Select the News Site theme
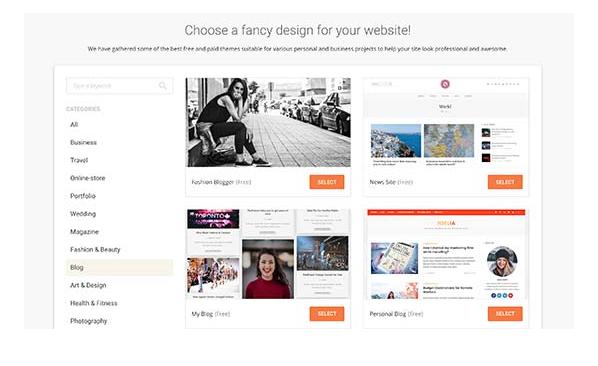This screenshot has width=598, height=366. pyautogui.click(x=505, y=182)
